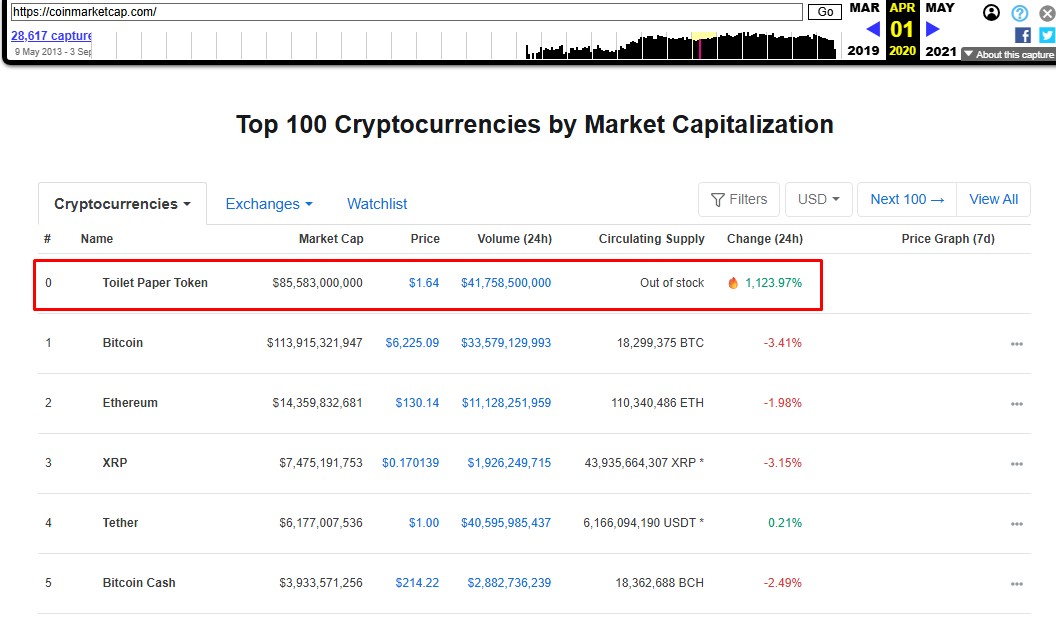Viewport: 1056px width, 618px height.
Task: Open Wayback Machine user account icon
Action: [991, 13]
